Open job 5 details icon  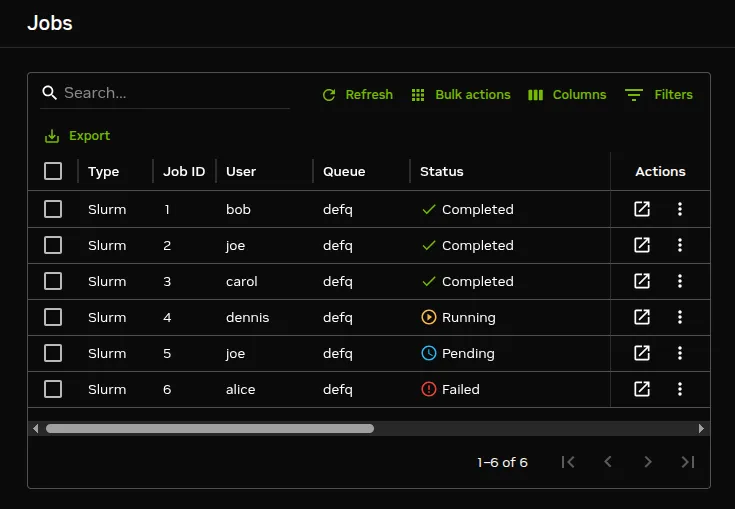click(642, 353)
